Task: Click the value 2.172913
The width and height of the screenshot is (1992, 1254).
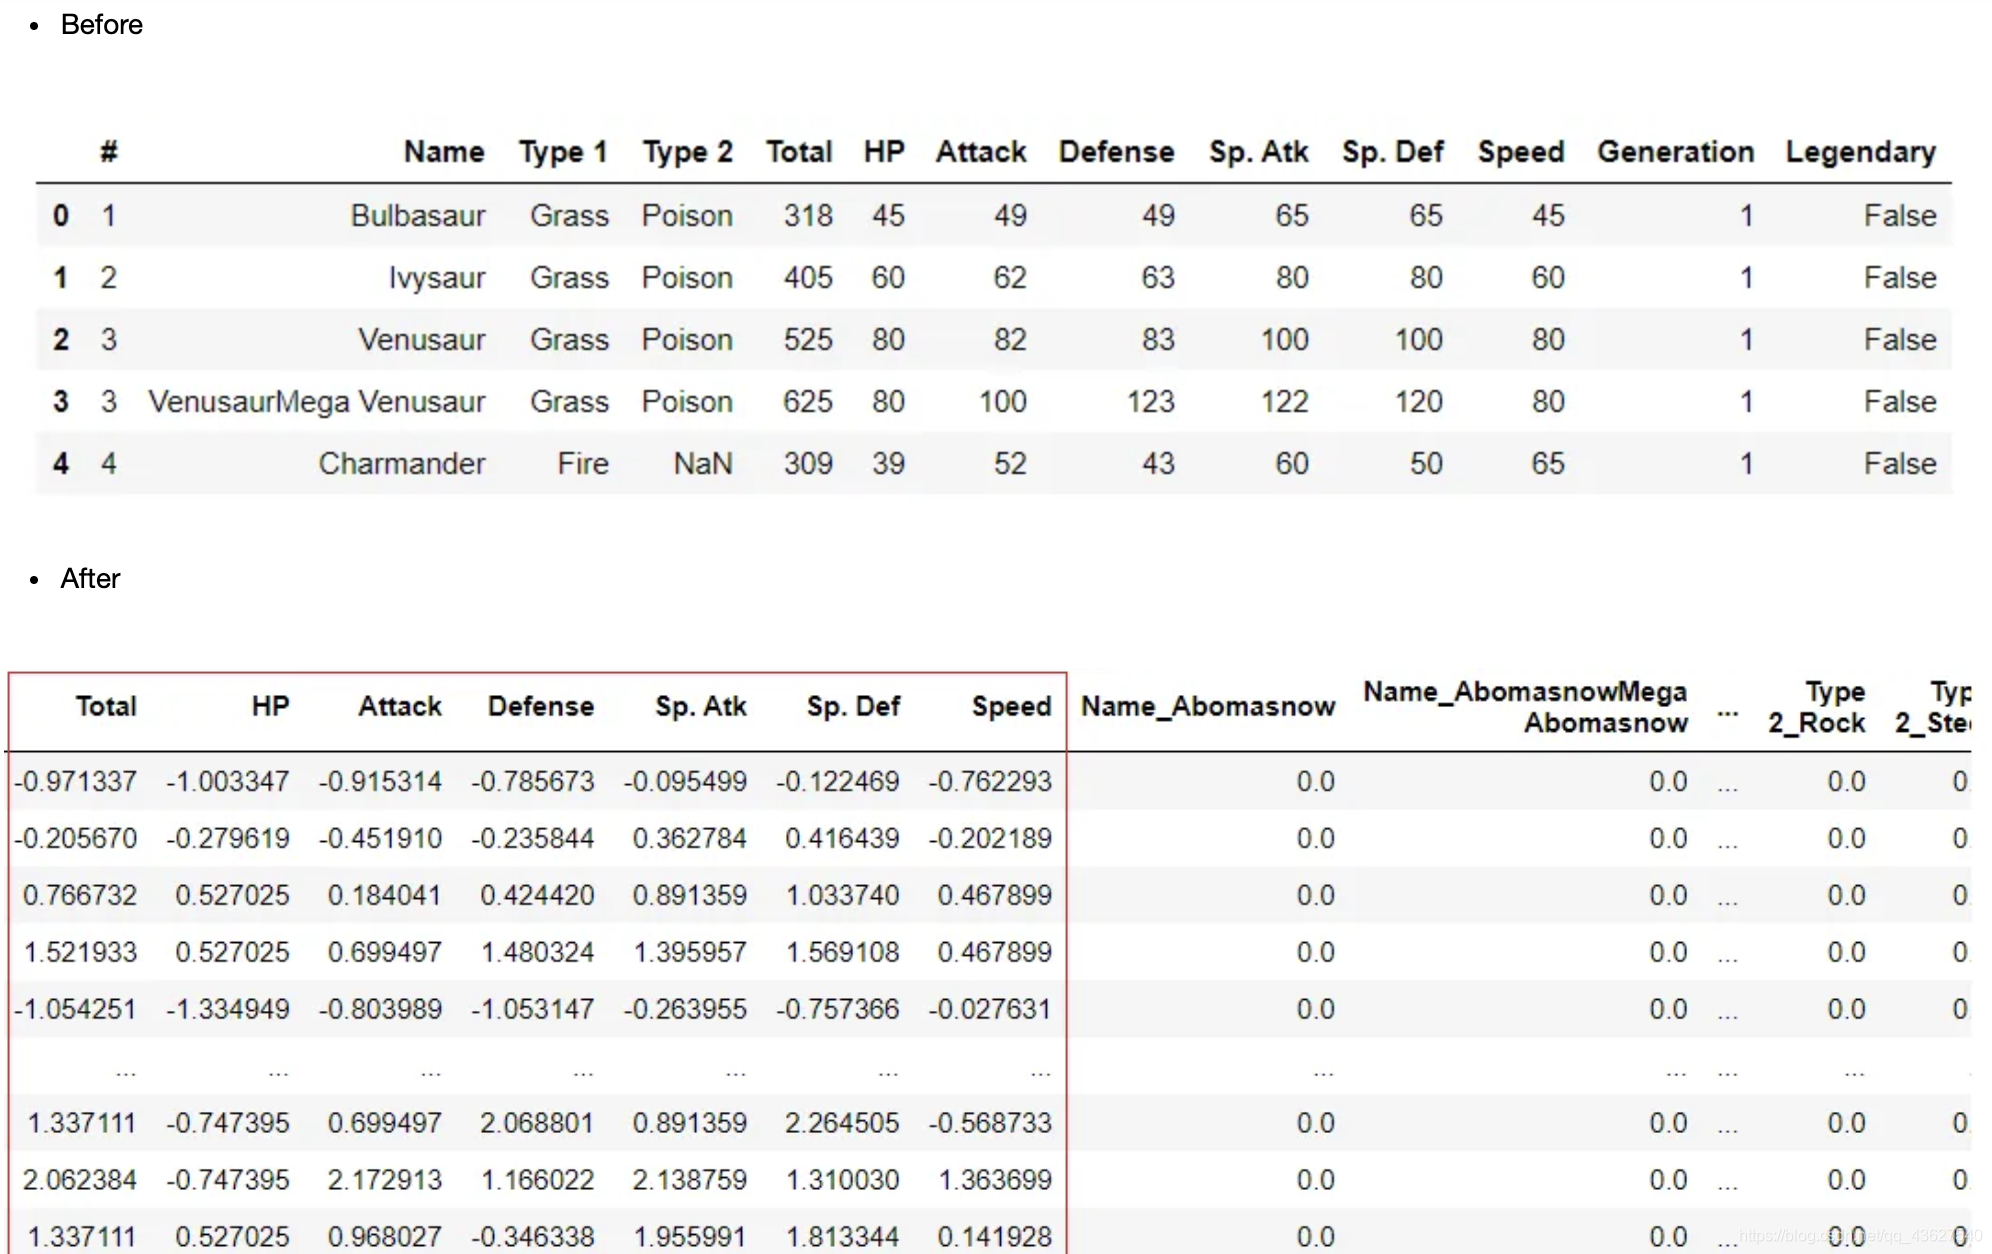Action: click(x=385, y=1180)
